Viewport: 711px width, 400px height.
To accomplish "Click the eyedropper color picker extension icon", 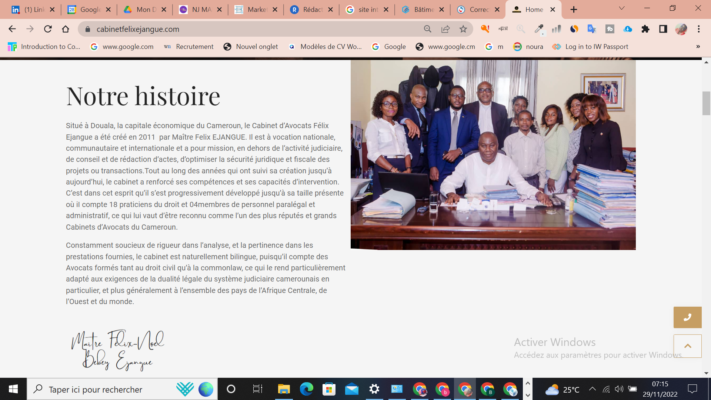I will [538, 29].
